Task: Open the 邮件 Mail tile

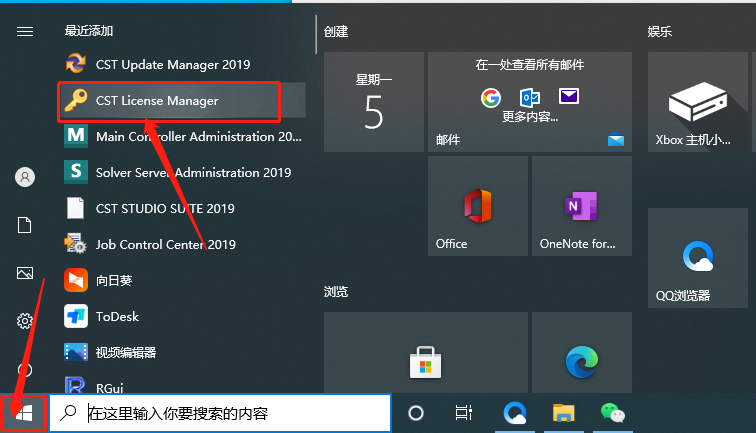Action: click(x=530, y=102)
